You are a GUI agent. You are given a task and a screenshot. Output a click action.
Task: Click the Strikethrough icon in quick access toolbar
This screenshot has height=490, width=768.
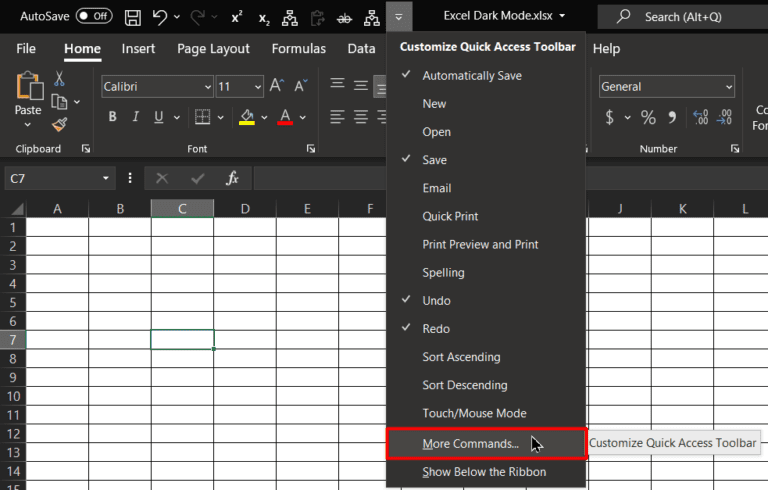pyautogui.click(x=344, y=19)
